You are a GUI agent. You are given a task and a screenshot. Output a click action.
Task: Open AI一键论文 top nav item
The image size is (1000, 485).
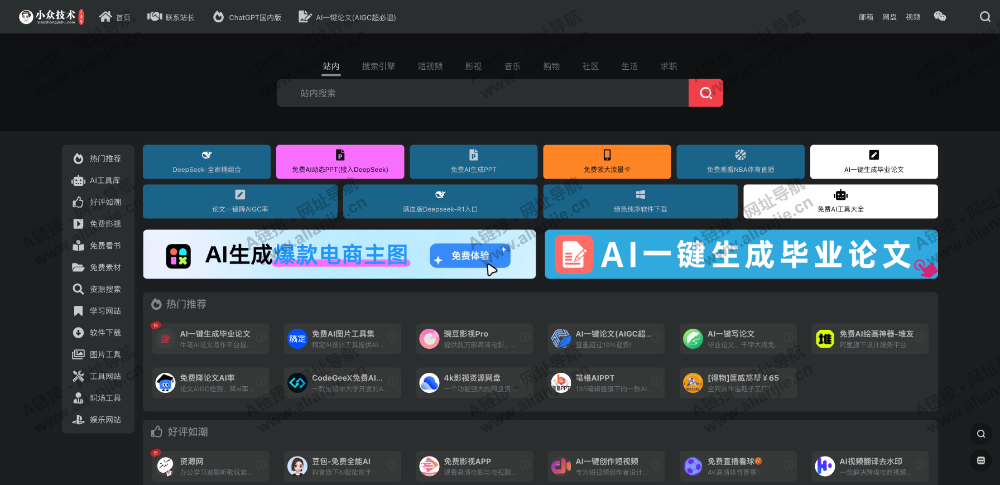(x=348, y=17)
